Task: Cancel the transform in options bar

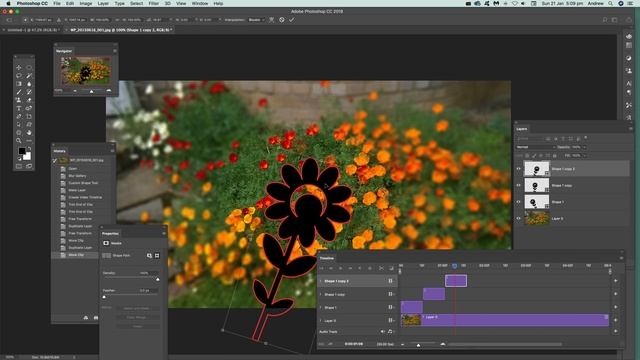Action: 282,20
